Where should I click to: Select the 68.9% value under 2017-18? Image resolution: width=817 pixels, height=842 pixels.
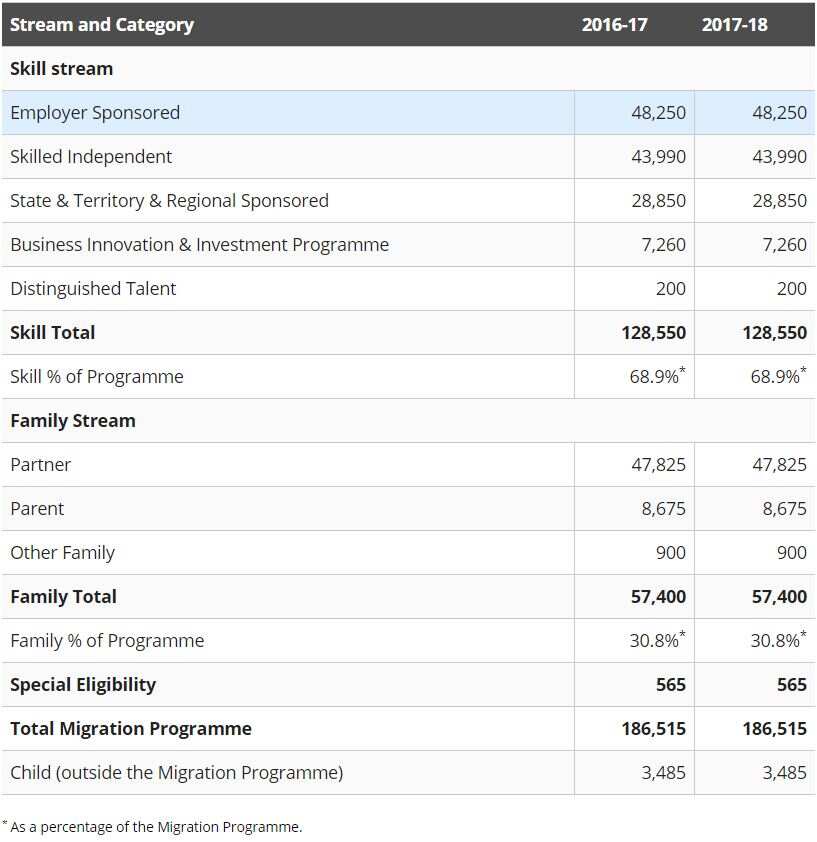pos(778,376)
